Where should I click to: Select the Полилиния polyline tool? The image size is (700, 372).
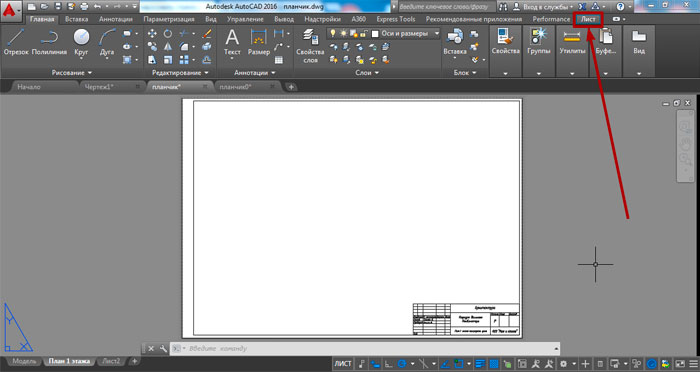(x=49, y=42)
